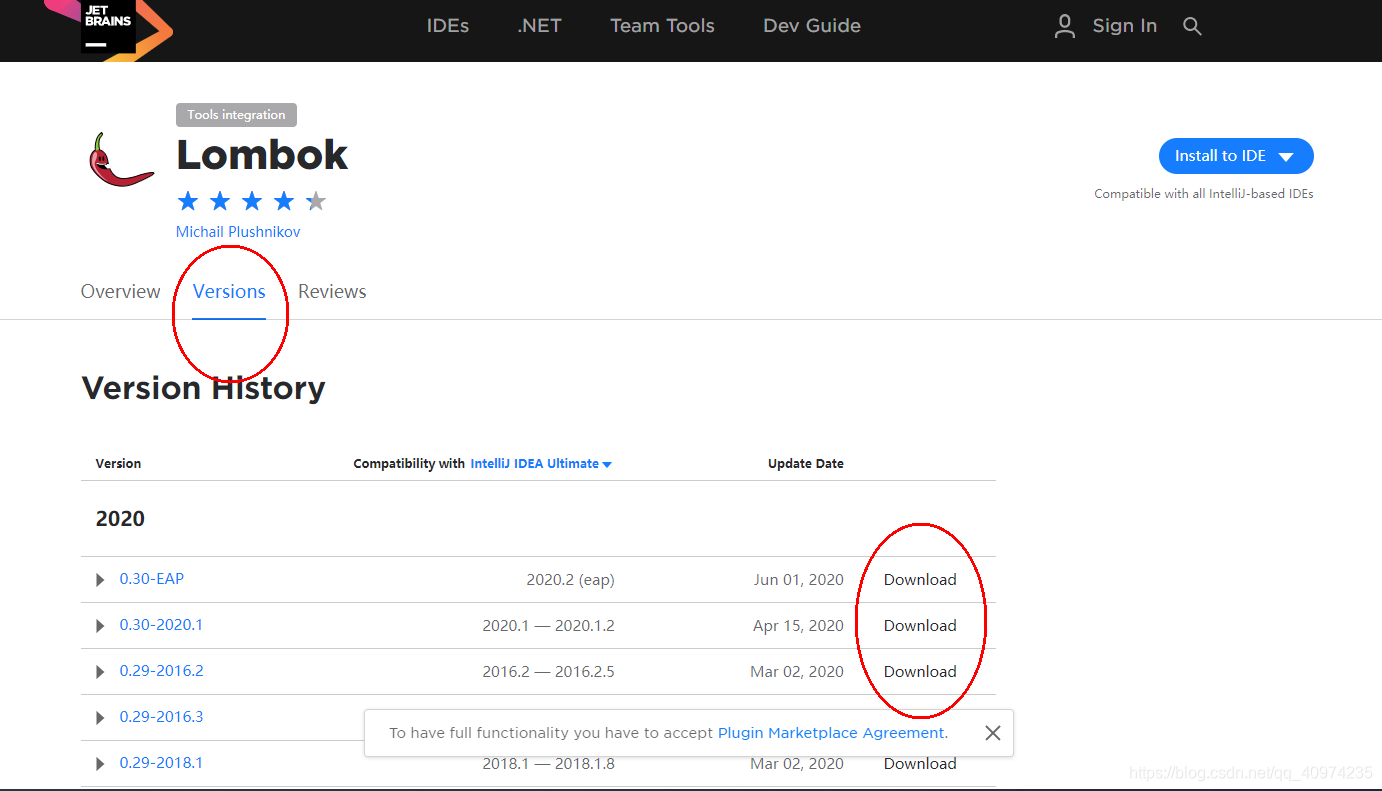This screenshot has height=791, width=1382.
Task: Download version 0.29-2016.2
Action: (920, 672)
